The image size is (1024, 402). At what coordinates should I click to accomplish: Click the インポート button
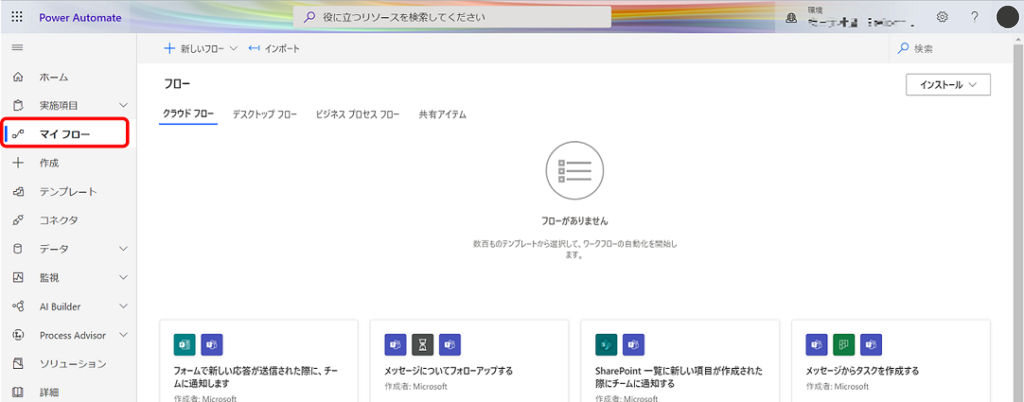274,48
